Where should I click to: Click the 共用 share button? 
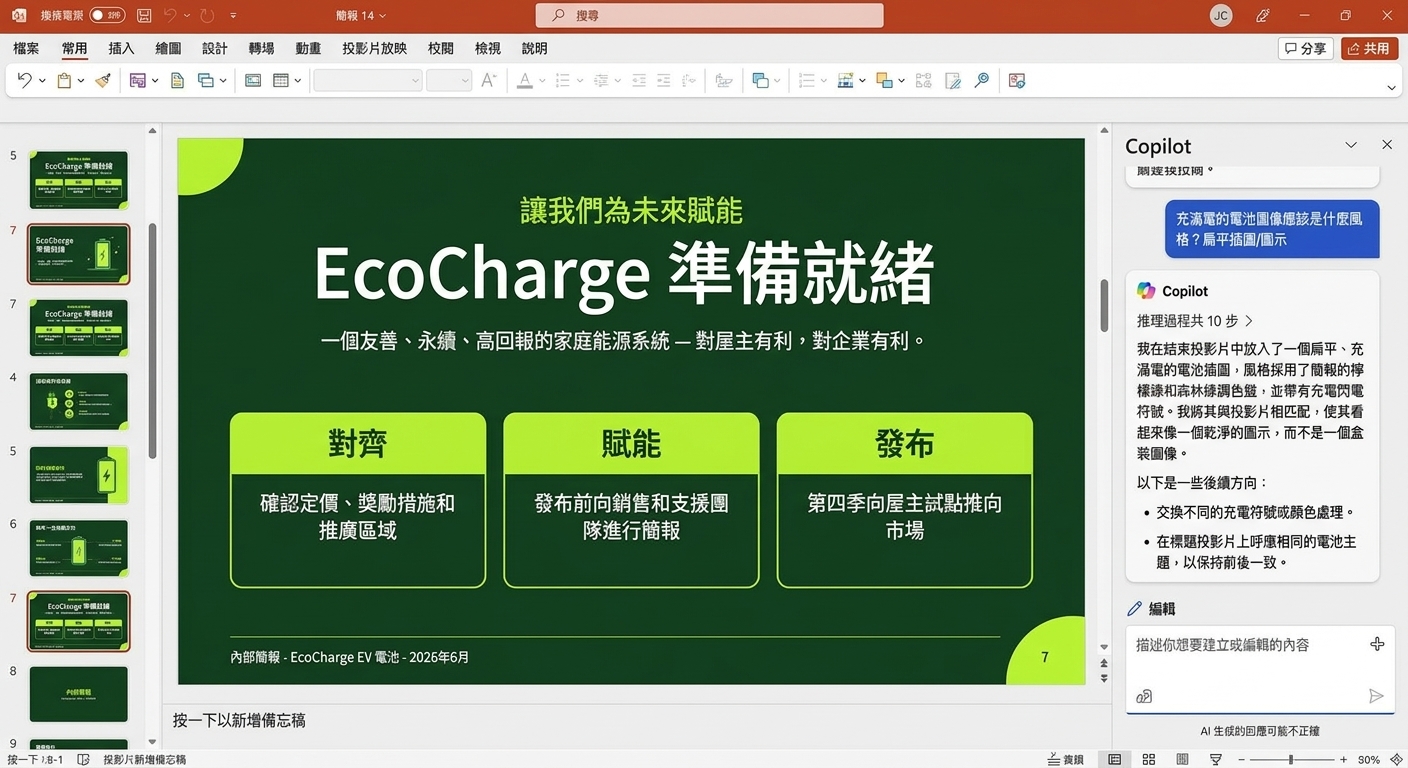point(1369,48)
